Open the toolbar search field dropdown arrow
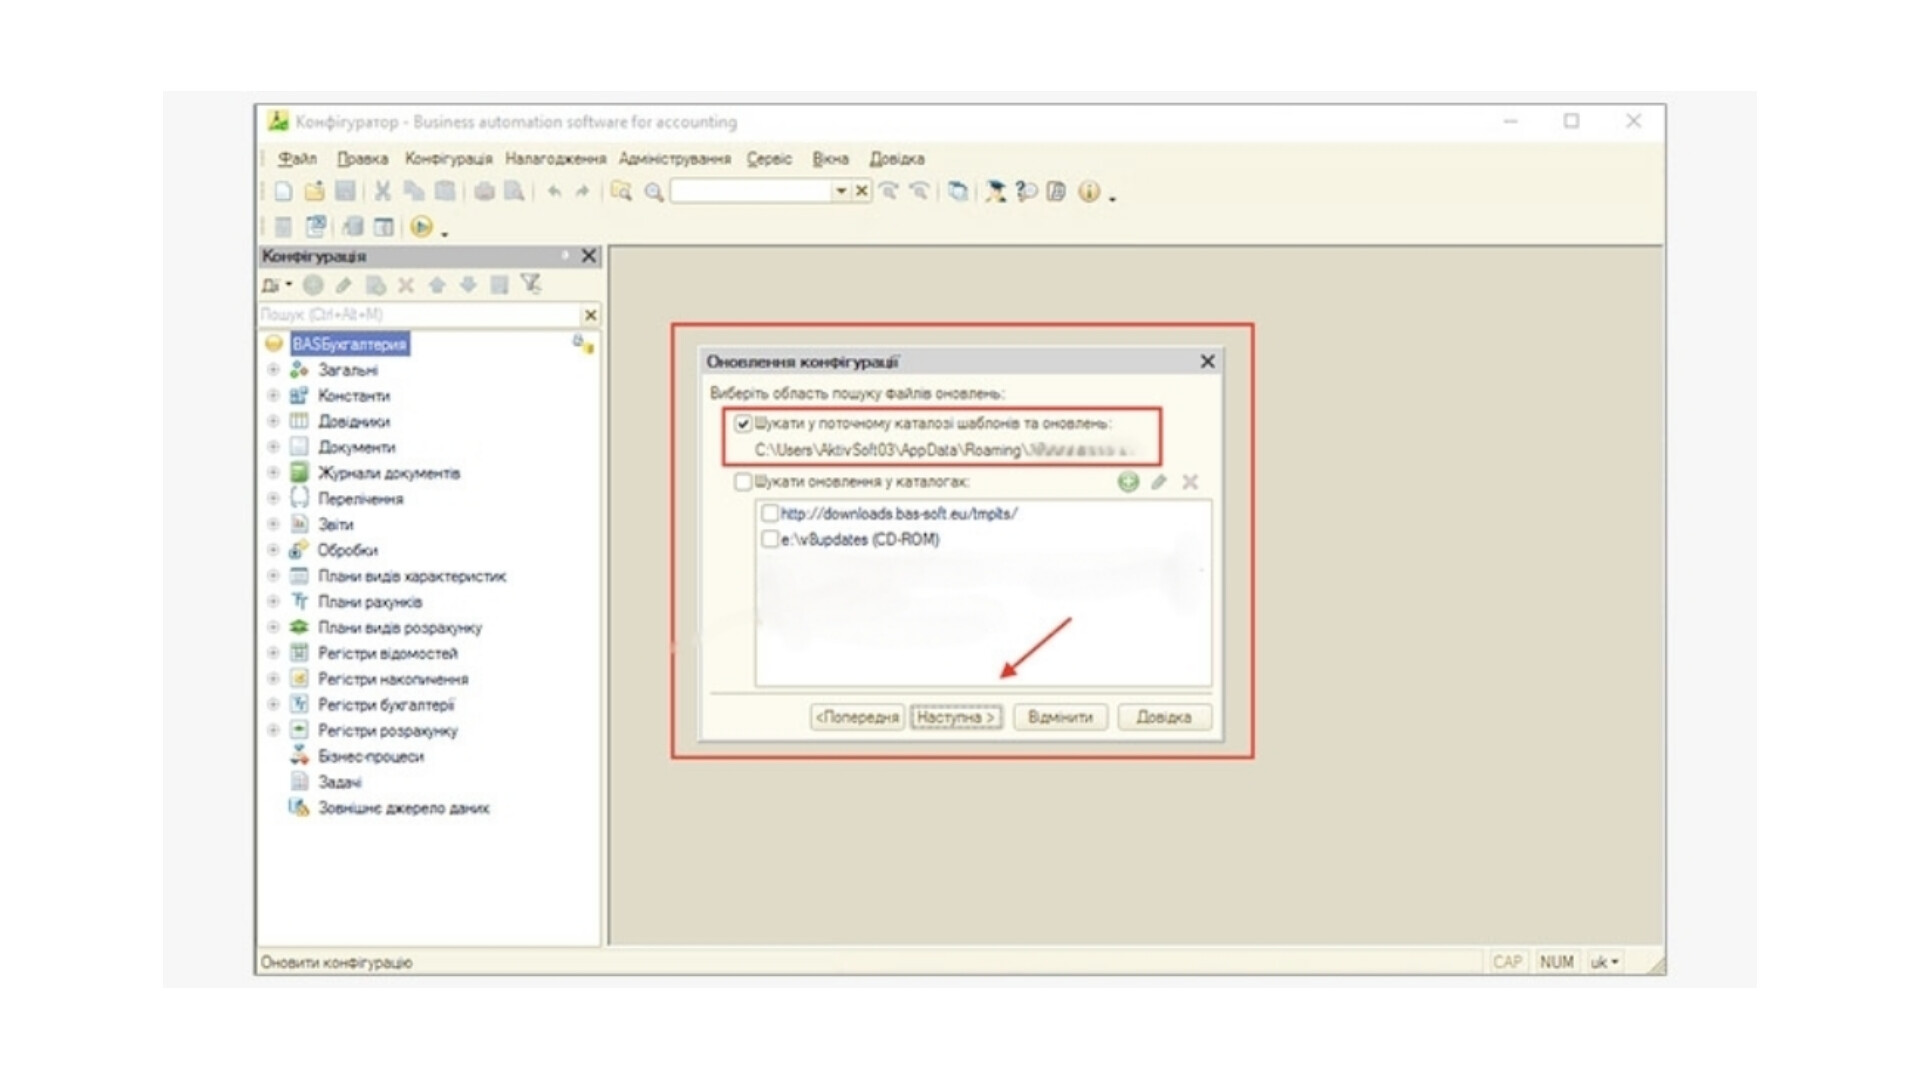The image size is (1920, 1079). [x=840, y=192]
